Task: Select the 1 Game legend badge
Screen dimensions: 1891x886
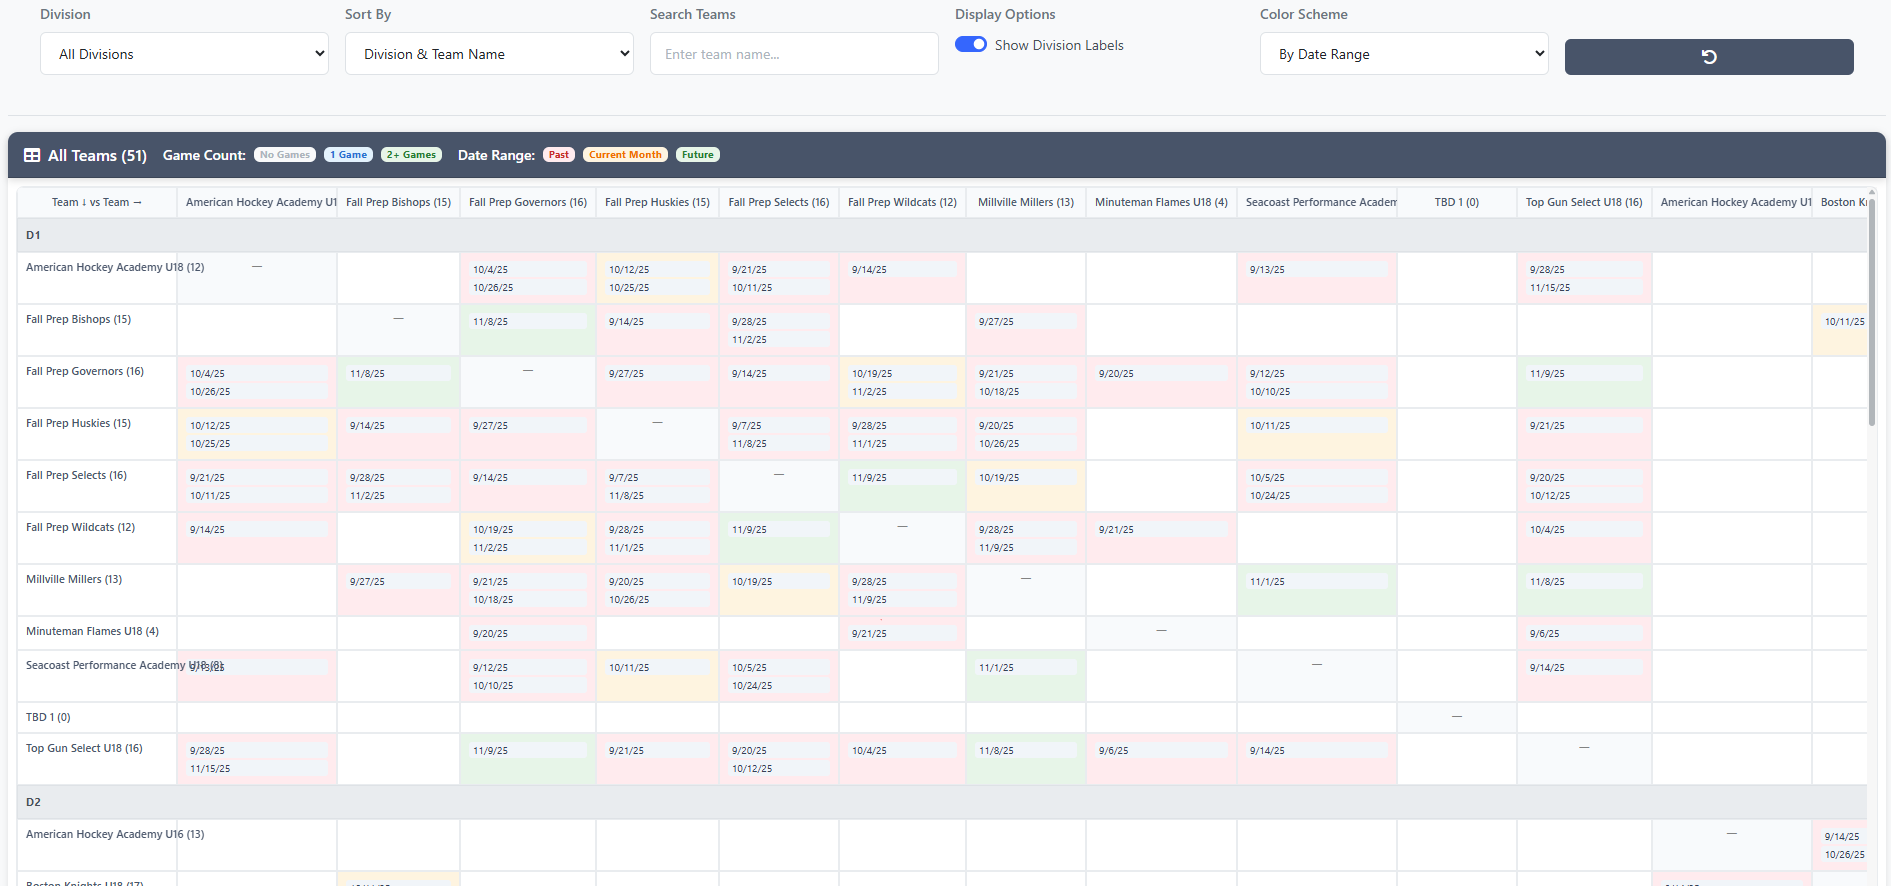Action: 349,155
